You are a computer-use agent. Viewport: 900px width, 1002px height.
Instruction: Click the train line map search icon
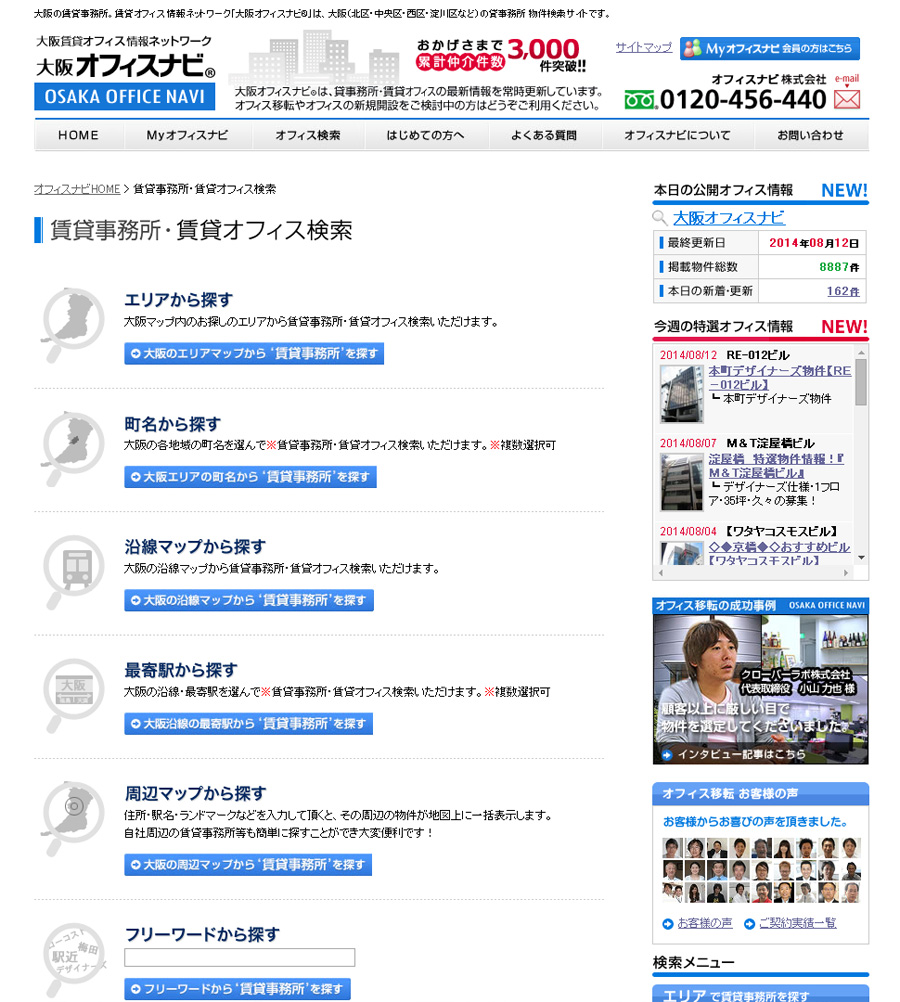click(72, 572)
